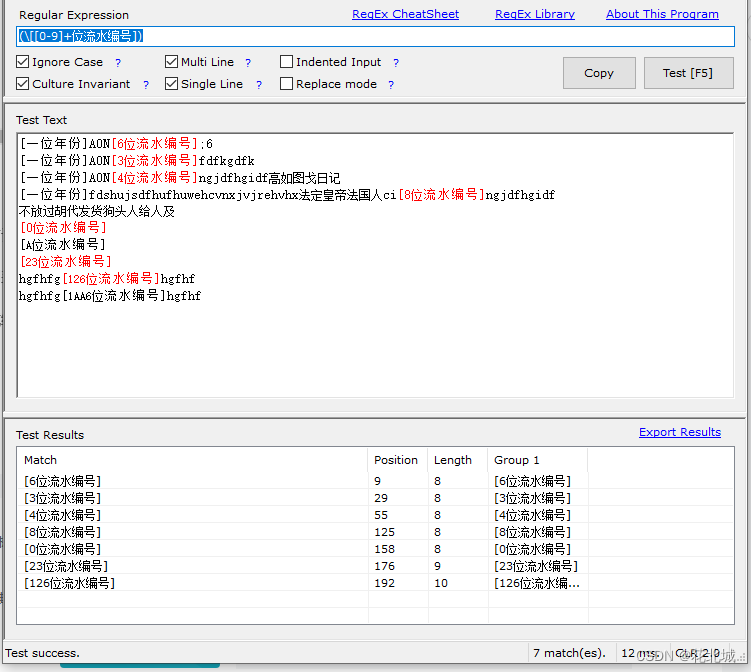Click into the Regular Expression input field
Screen dimensions: 751x672
pyautogui.click(x=375, y=36)
